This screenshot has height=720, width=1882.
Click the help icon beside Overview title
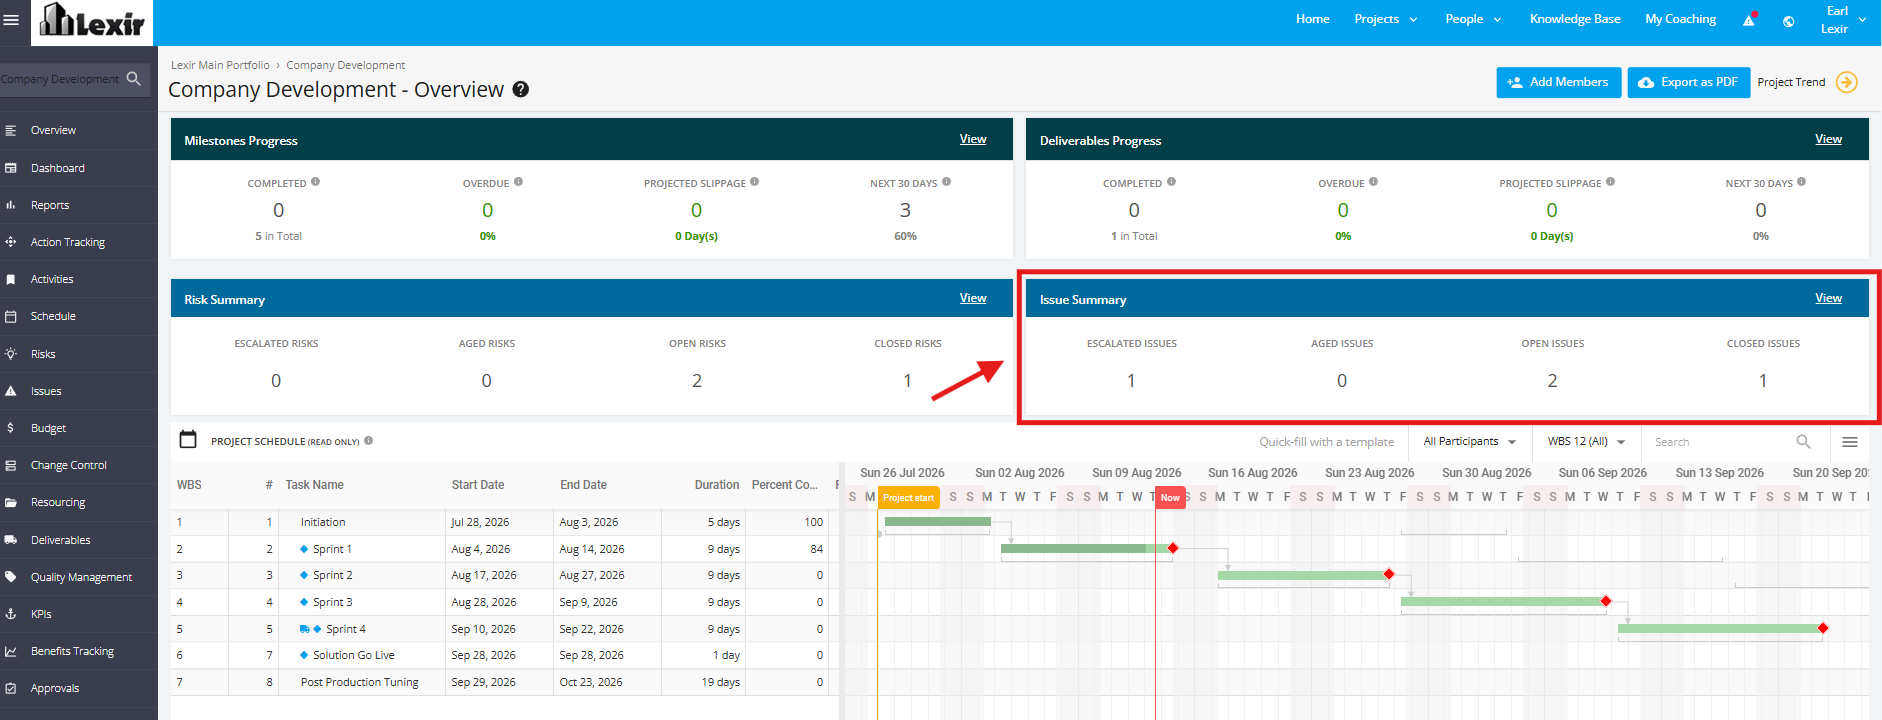tap(521, 89)
